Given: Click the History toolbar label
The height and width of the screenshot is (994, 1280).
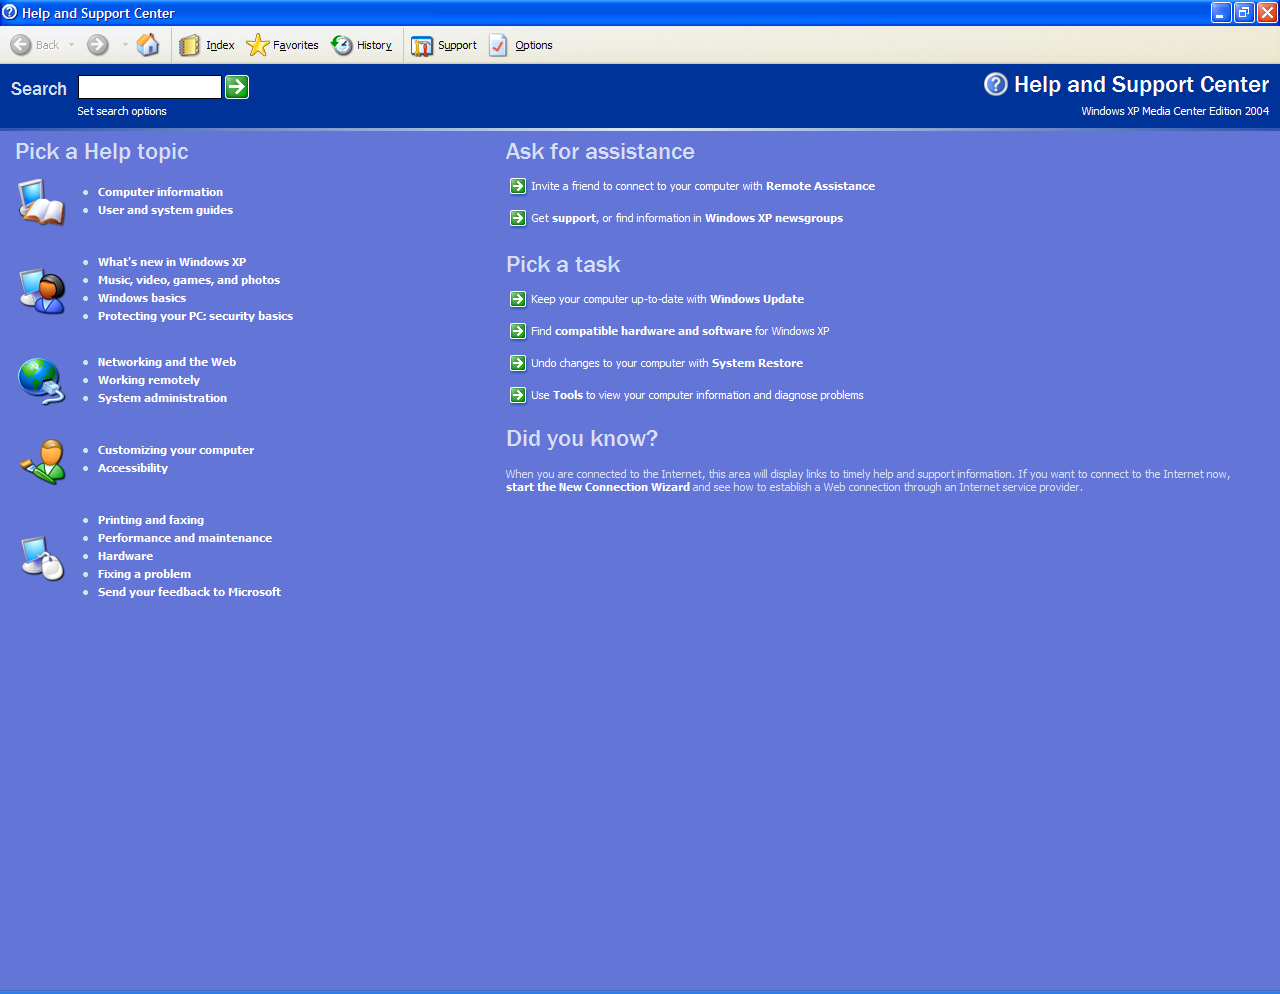Looking at the screenshot, I should point(374,45).
